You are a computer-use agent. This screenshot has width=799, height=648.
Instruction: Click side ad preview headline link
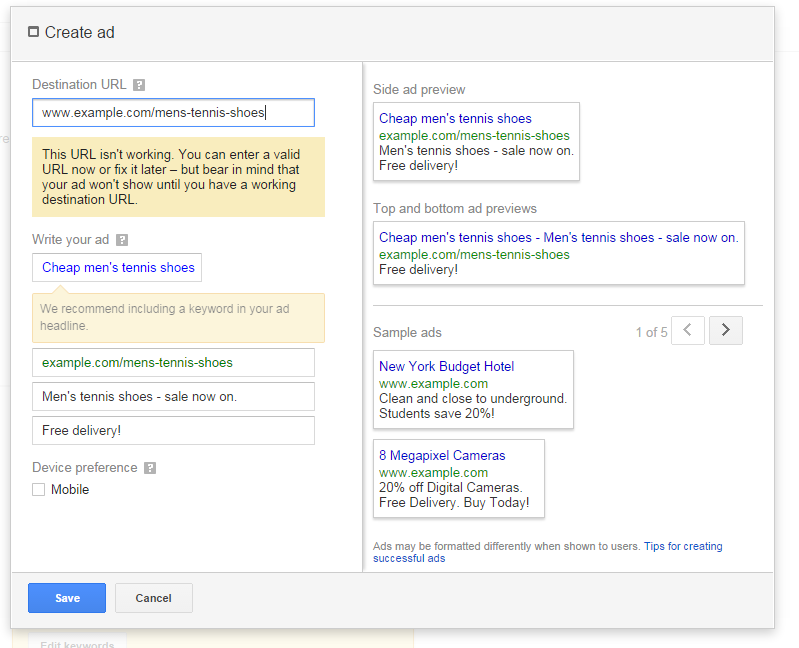pyautogui.click(x=455, y=119)
